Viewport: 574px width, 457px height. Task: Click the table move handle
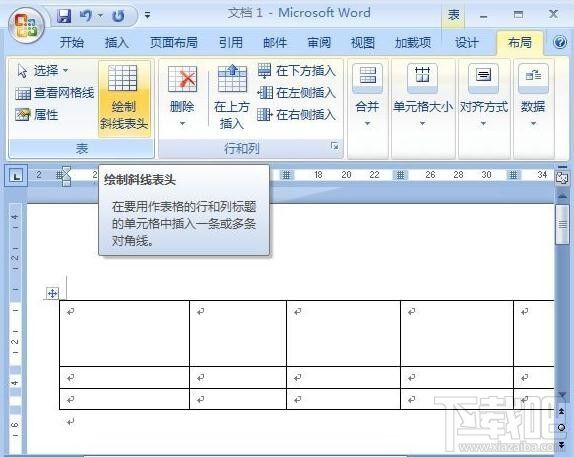click(52, 293)
